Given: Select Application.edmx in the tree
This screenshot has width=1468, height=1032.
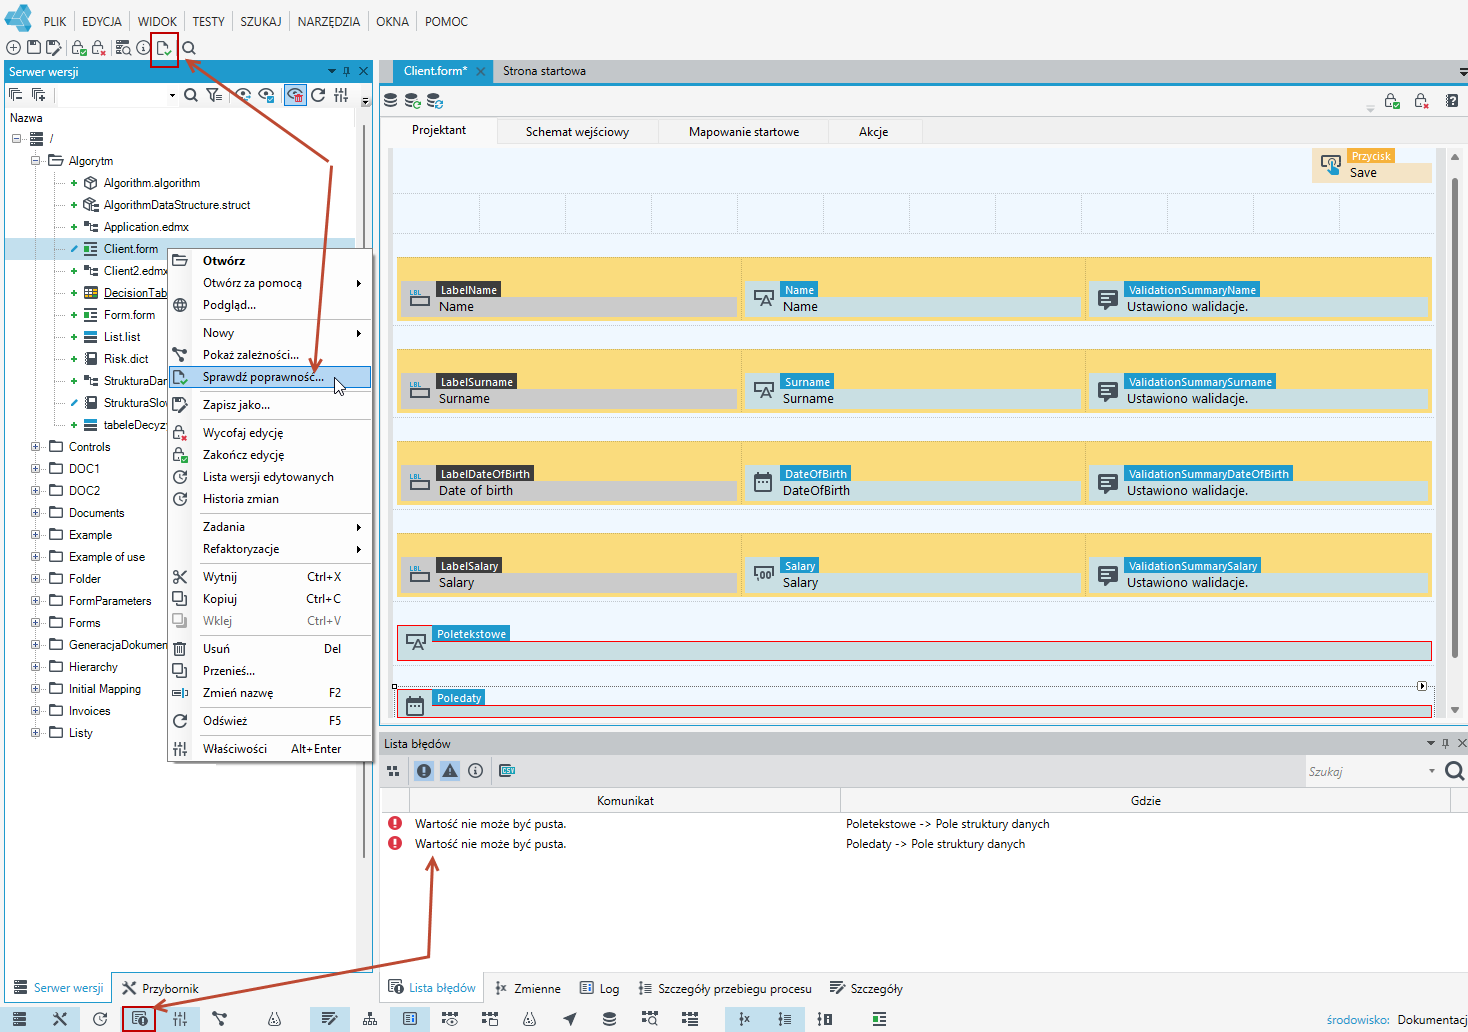Looking at the screenshot, I should click(x=146, y=227).
